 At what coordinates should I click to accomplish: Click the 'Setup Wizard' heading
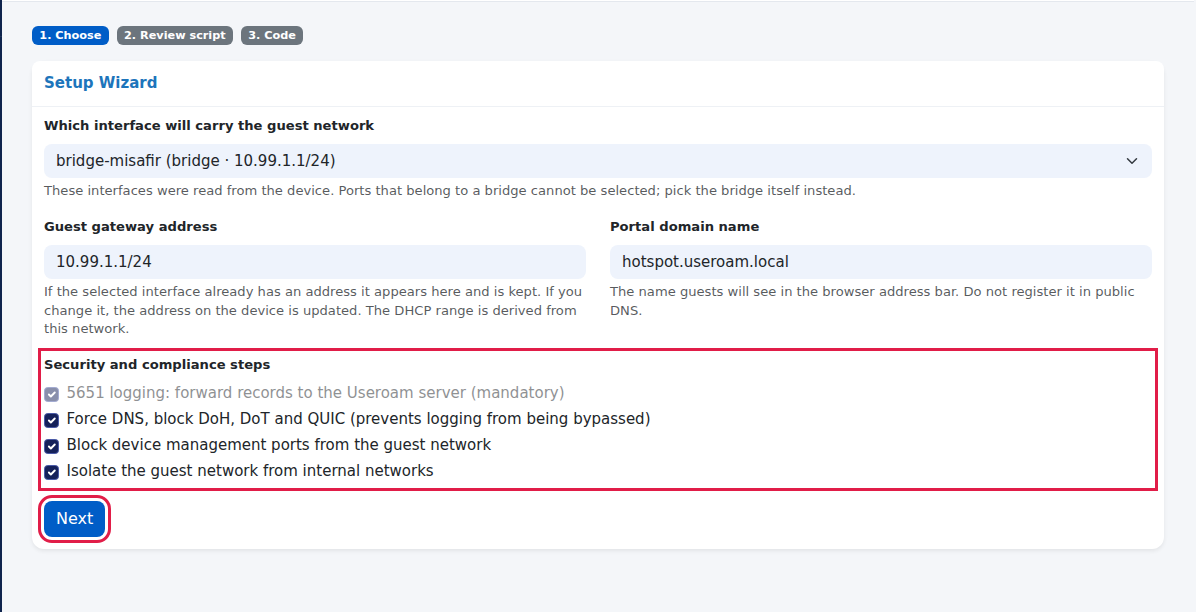101,82
